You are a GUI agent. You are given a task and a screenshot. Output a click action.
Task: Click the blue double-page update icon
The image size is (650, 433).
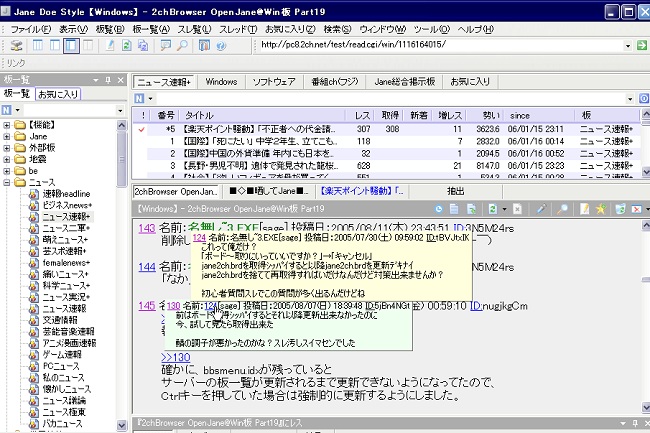[x=143, y=45]
